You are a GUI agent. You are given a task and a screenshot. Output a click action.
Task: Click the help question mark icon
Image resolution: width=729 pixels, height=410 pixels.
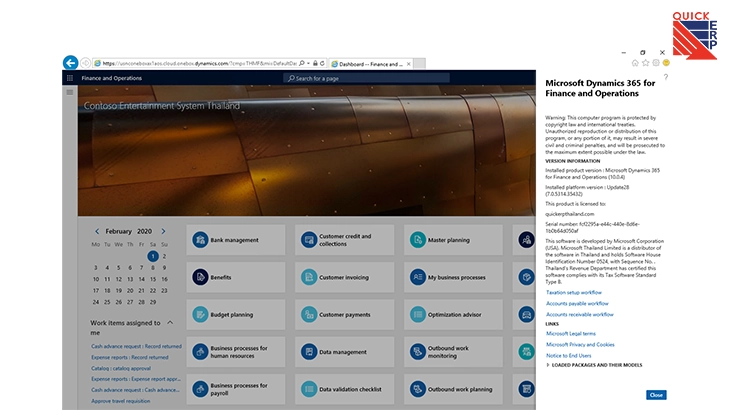(666, 77)
